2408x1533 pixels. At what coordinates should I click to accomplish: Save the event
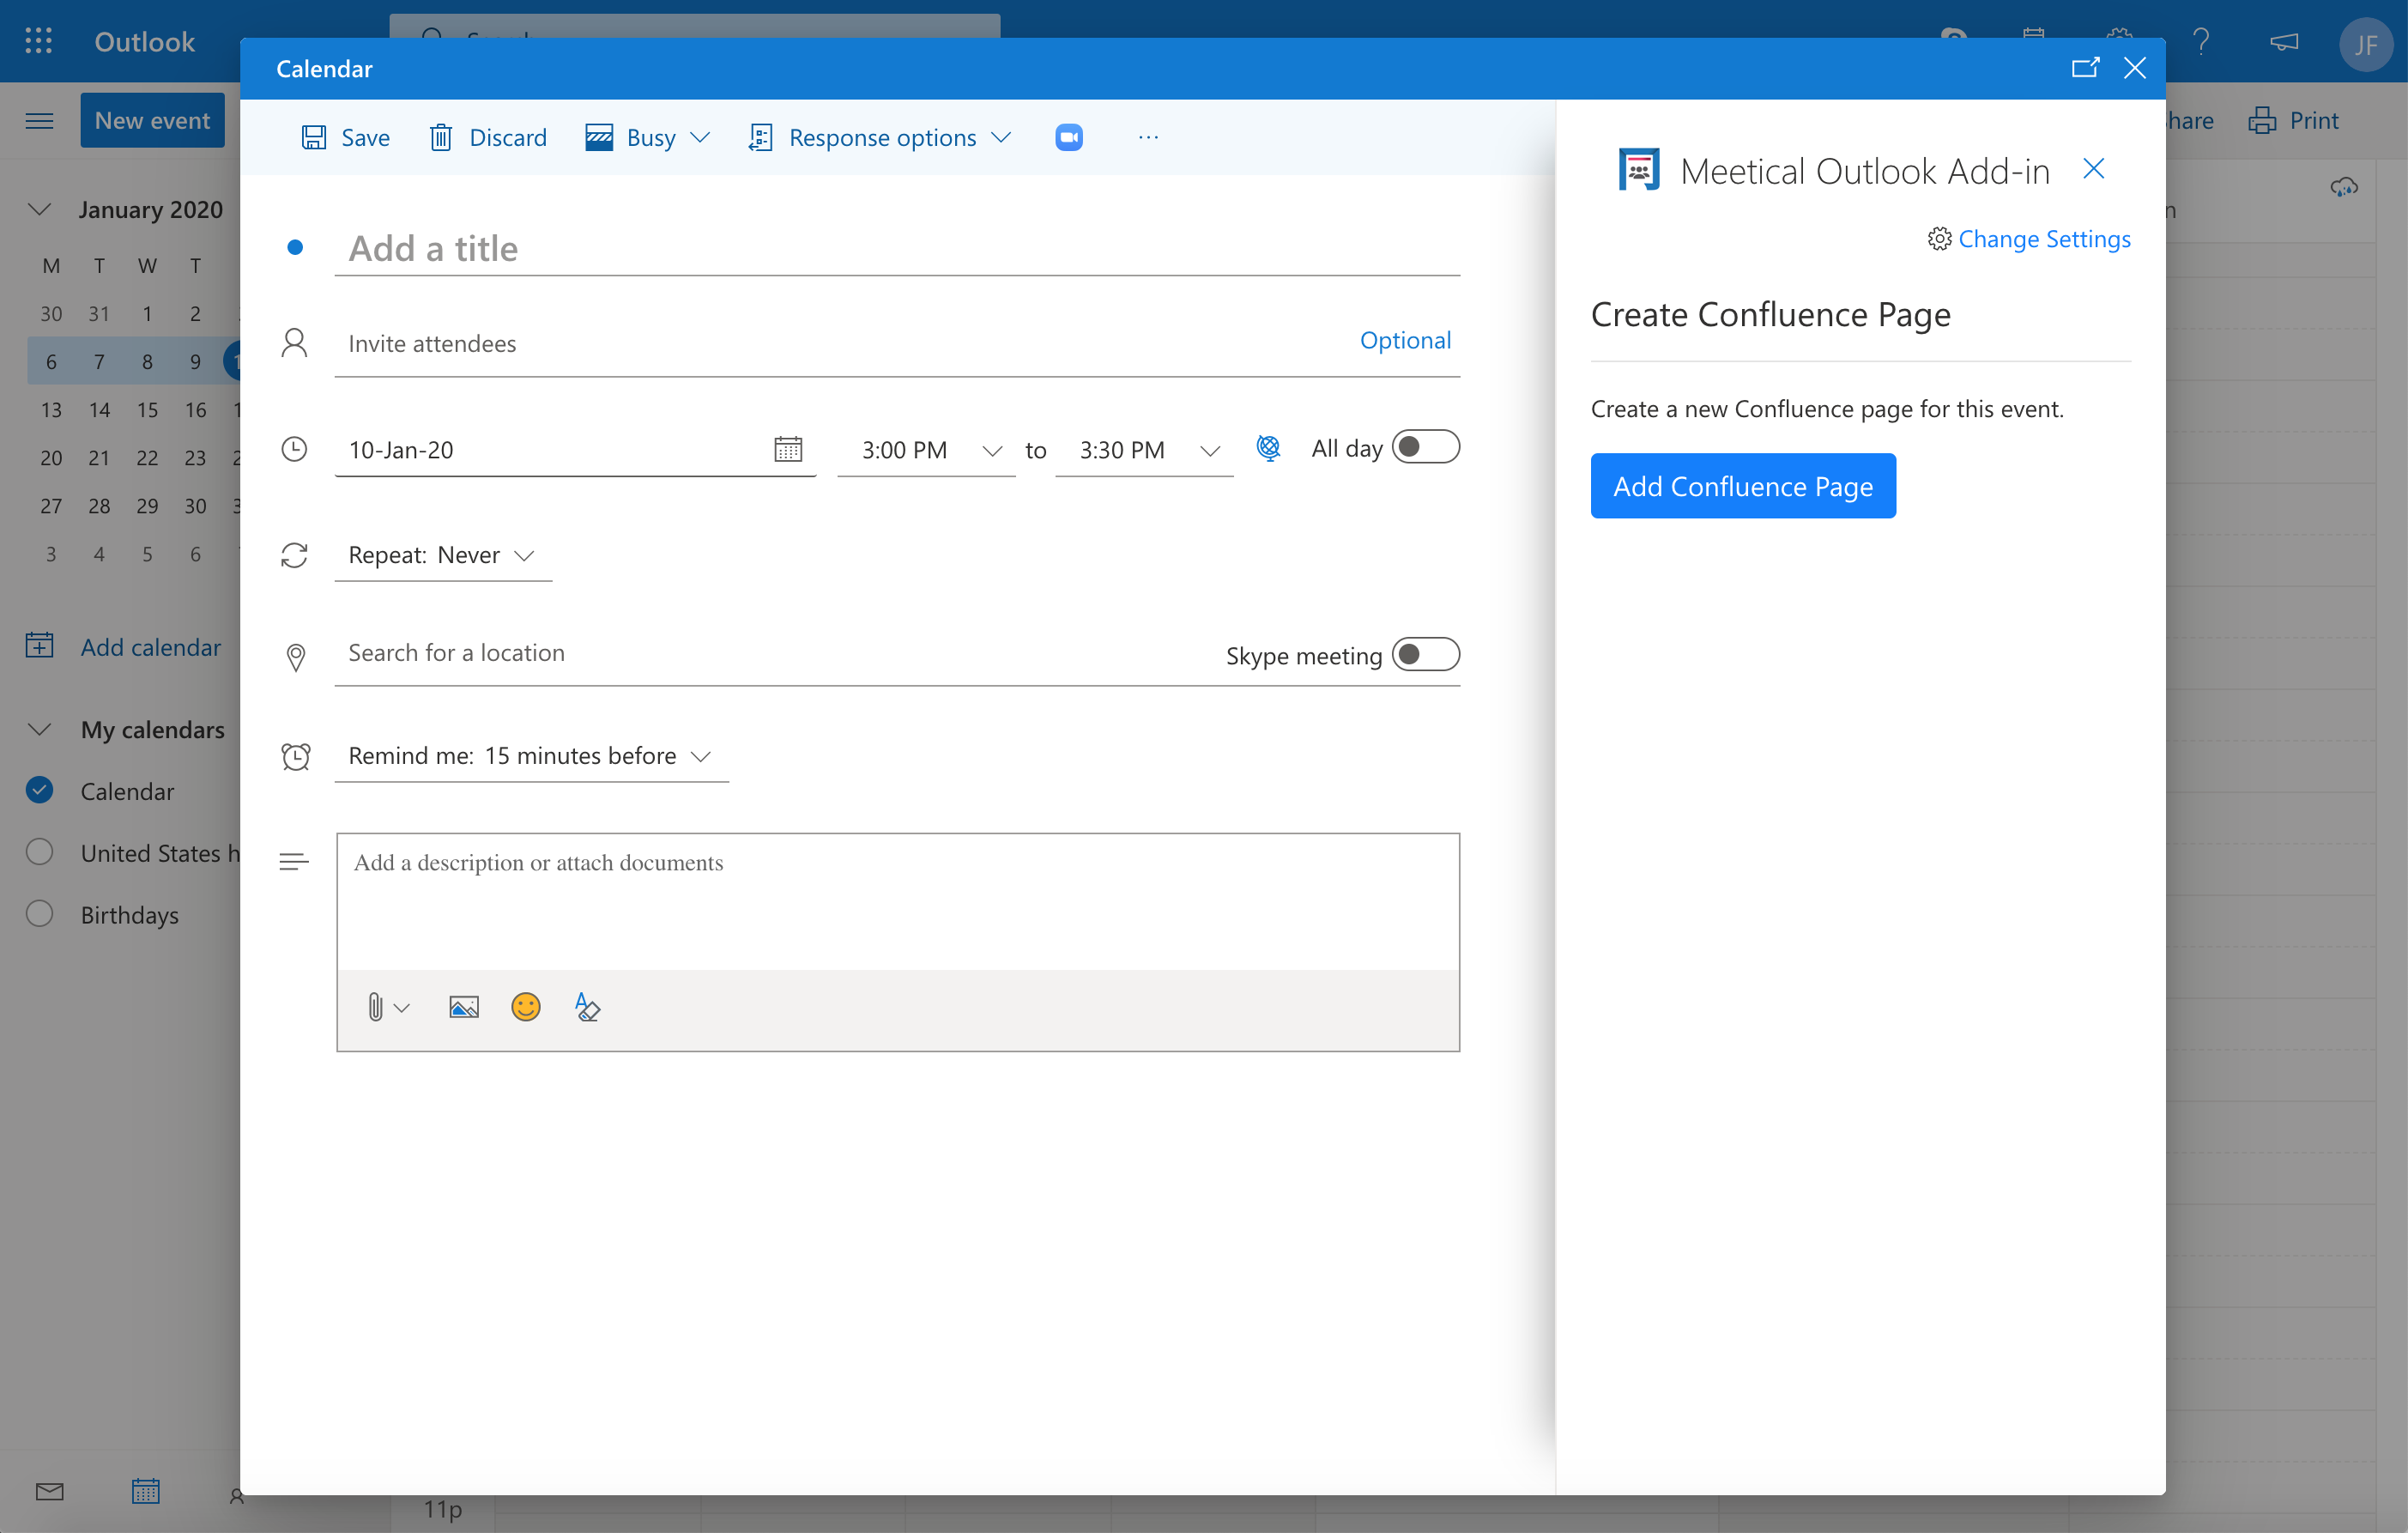click(x=346, y=137)
